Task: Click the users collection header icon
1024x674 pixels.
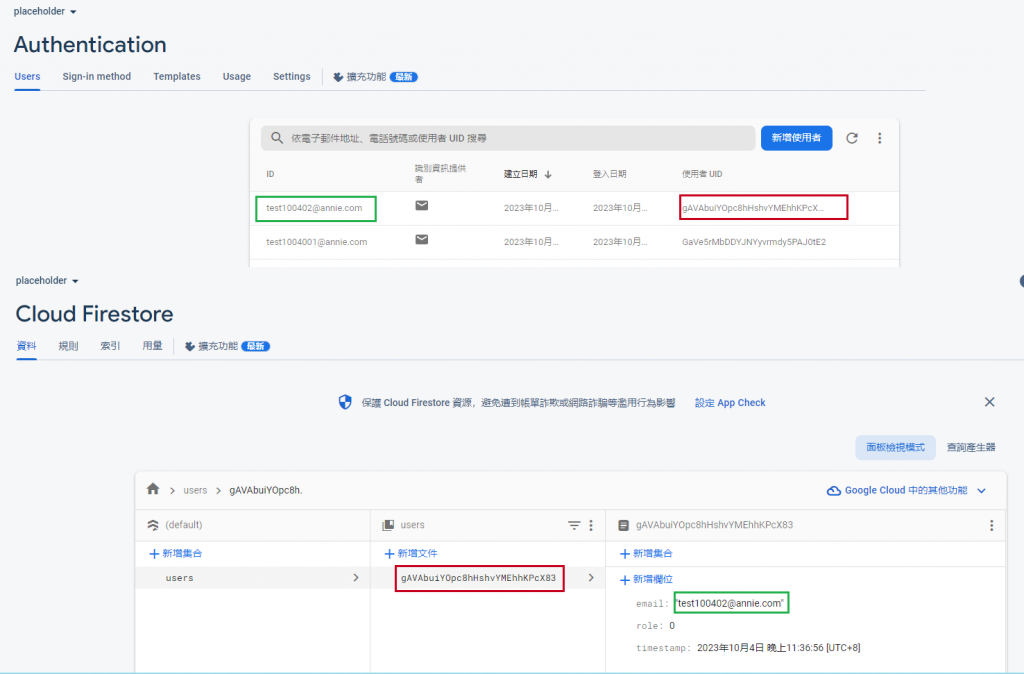Action: coord(388,525)
